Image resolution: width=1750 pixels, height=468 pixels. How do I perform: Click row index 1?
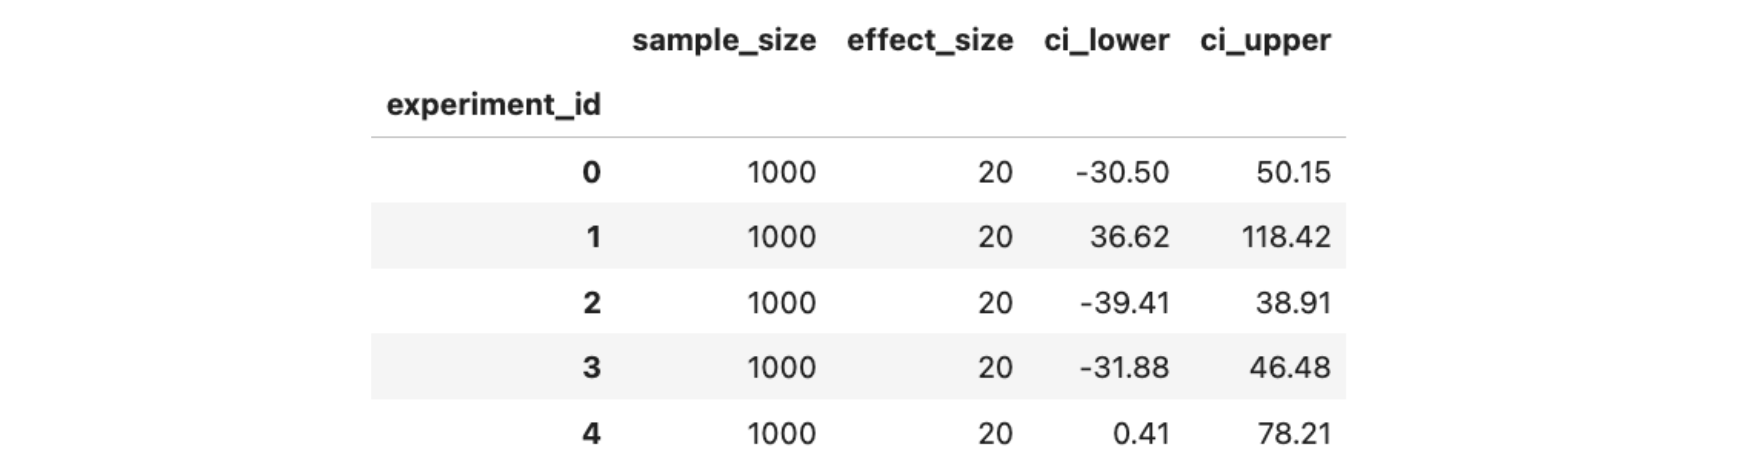pos(592,237)
